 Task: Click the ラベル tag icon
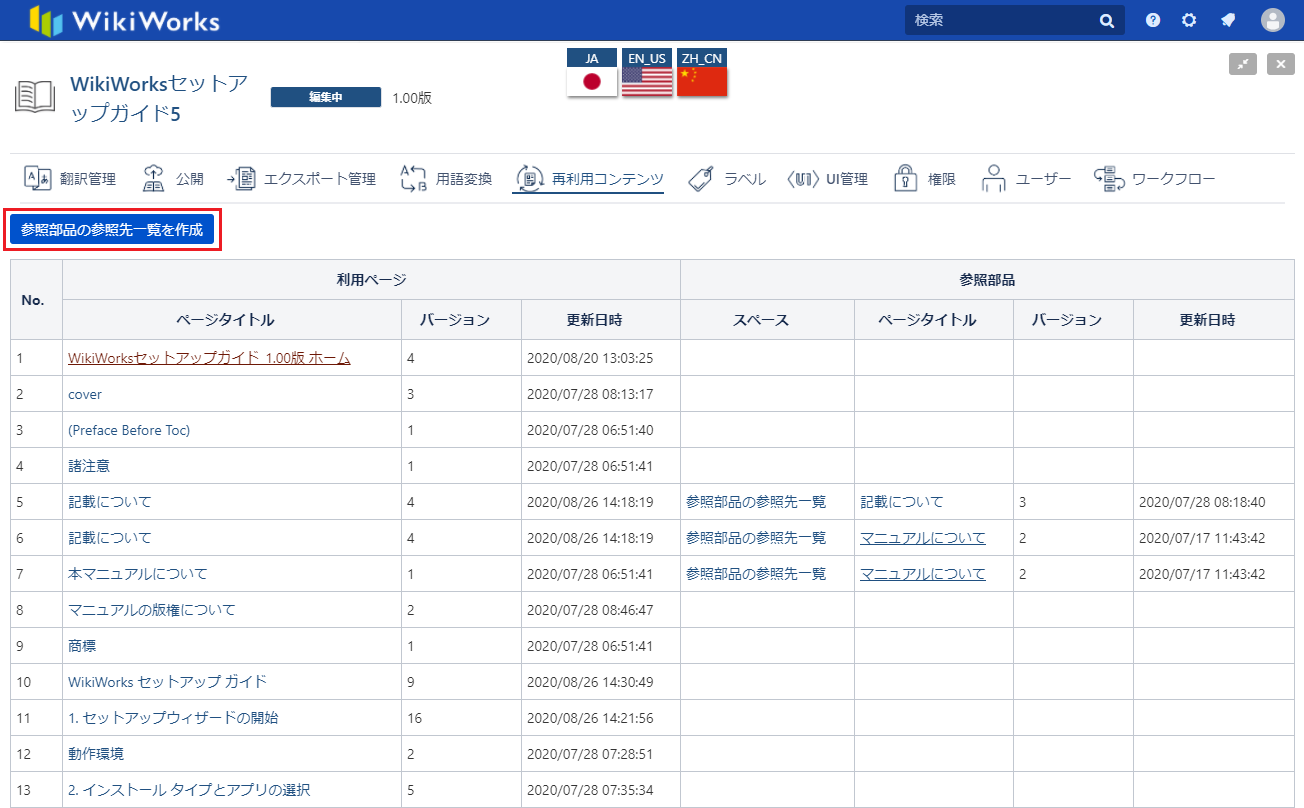tap(703, 179)
